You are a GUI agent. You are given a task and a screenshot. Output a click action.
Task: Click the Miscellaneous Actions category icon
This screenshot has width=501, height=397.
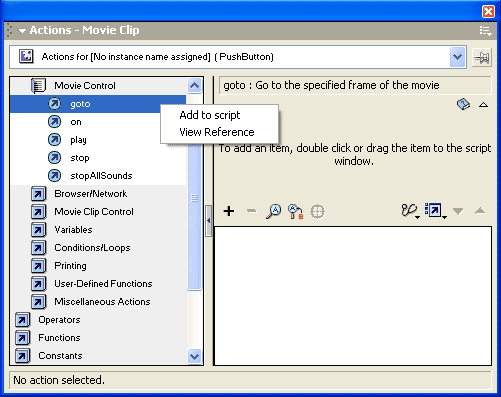pyautogui.click(x=38, y=302)
